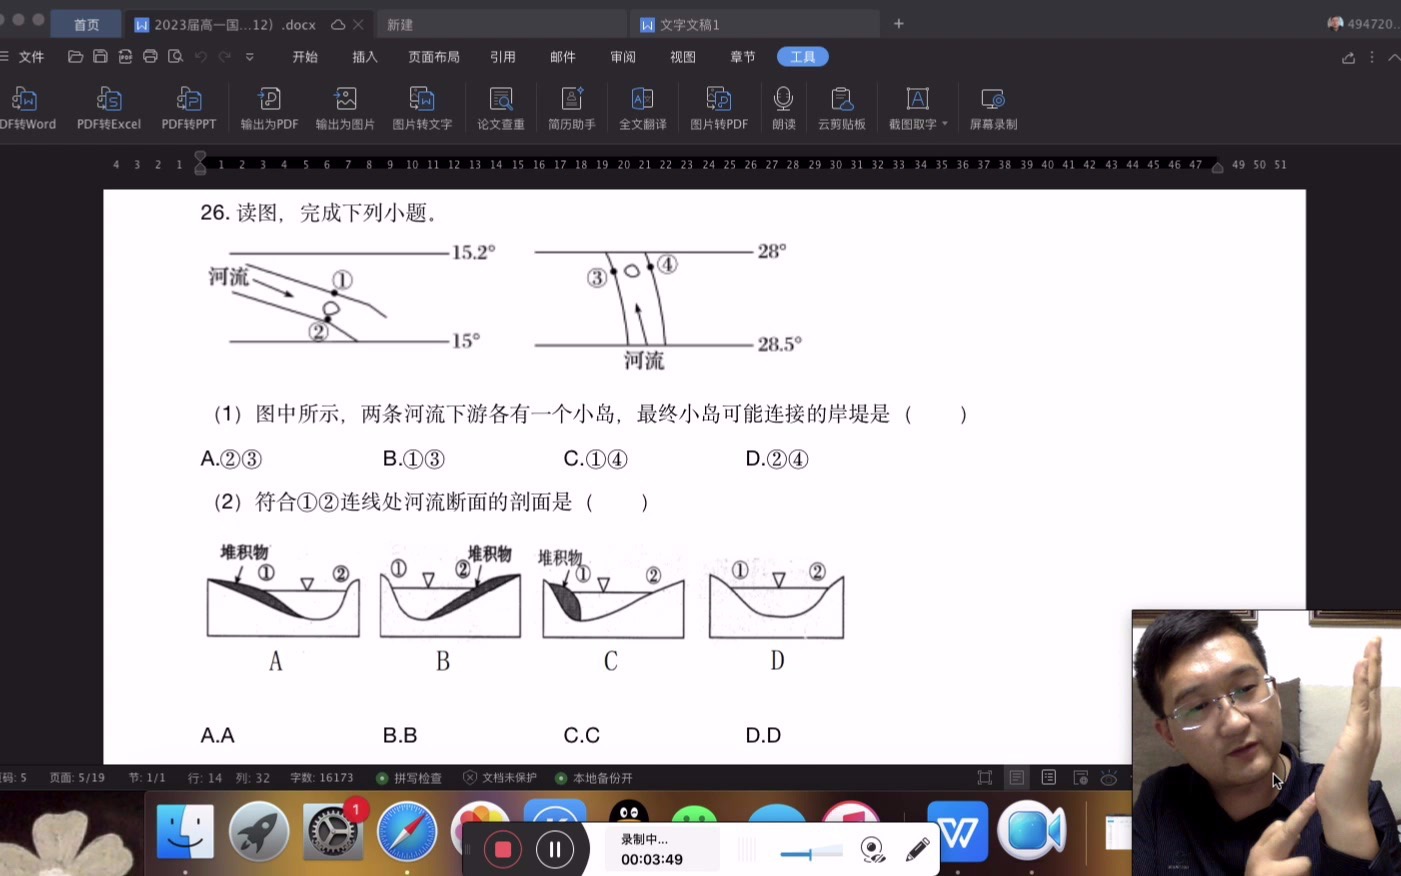Collapse the ribbon with the top-right chevron
This screenshot has height=876, width=1401.
(x=1393, y=57)
